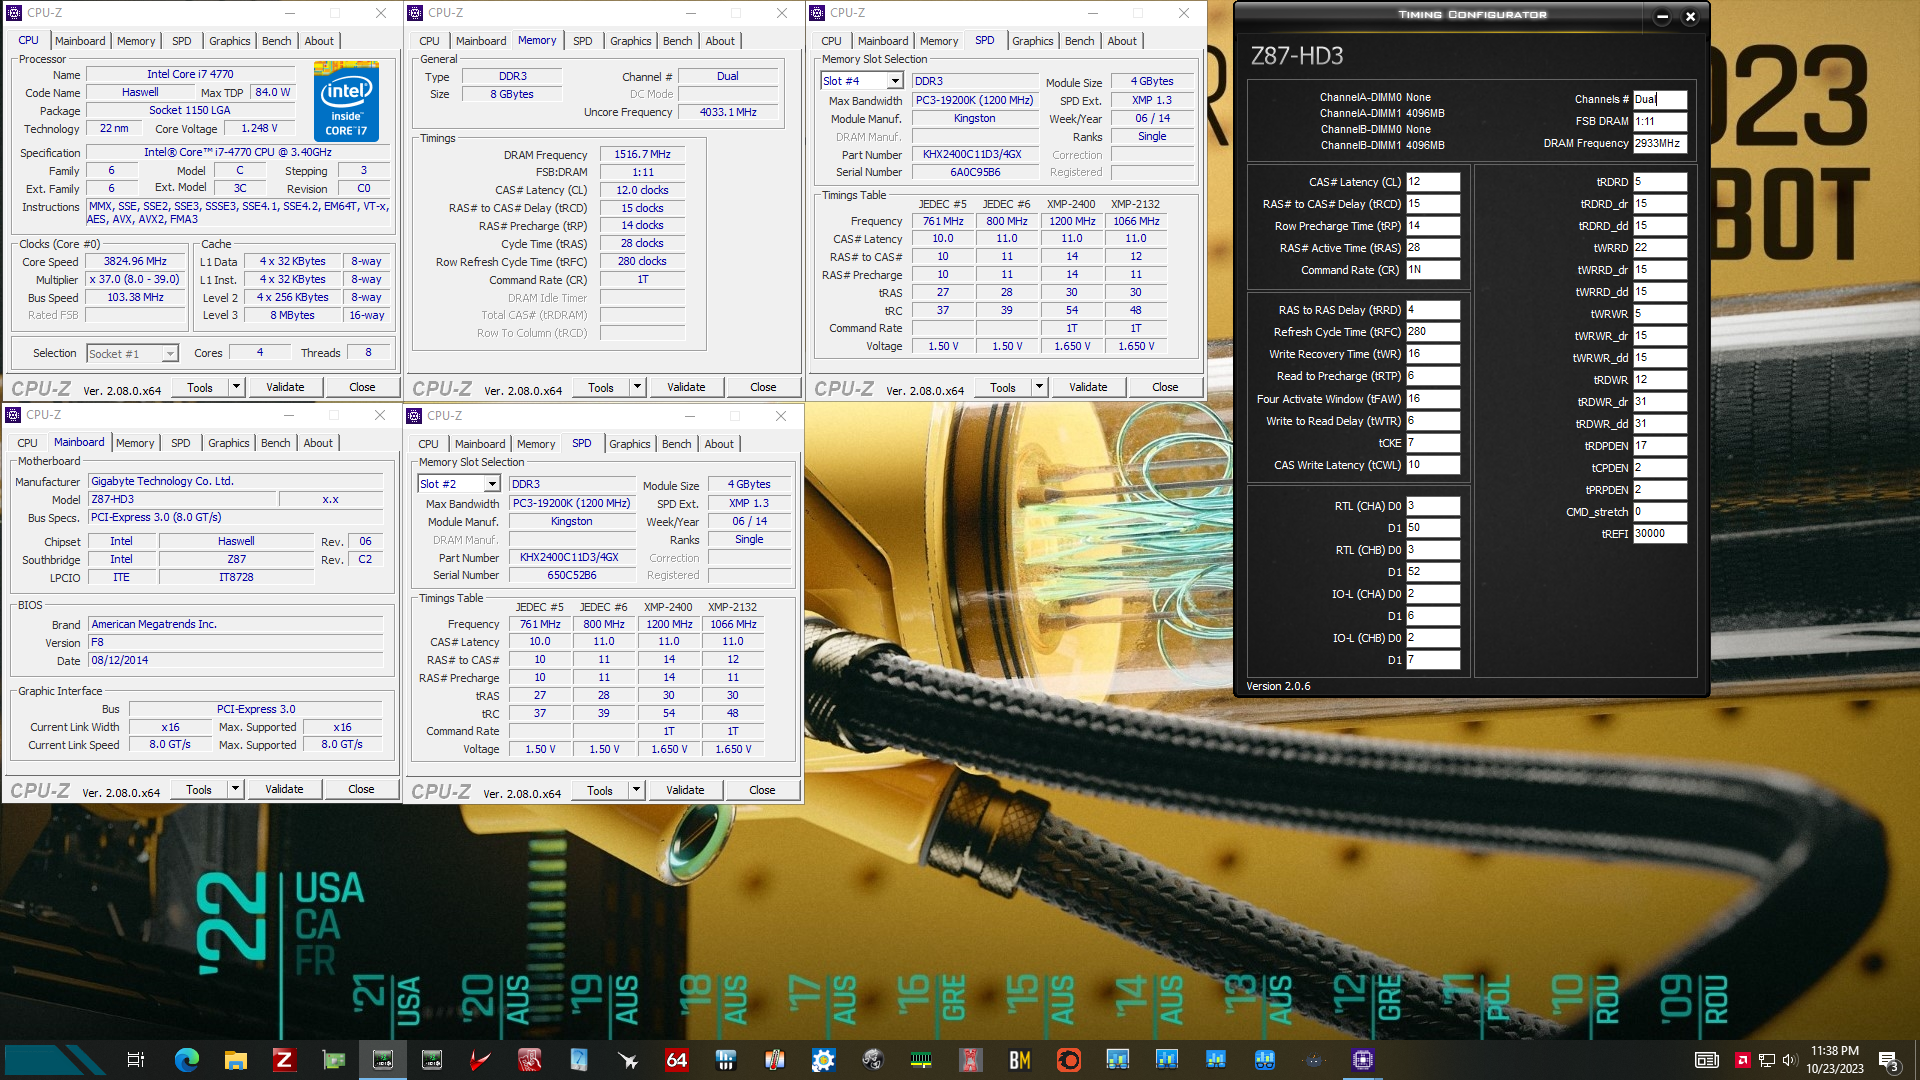Click the BM BenchMate taskbar icon
The width and height of the screenshot is (1920, 1080).
[x=1020, y=1060]
